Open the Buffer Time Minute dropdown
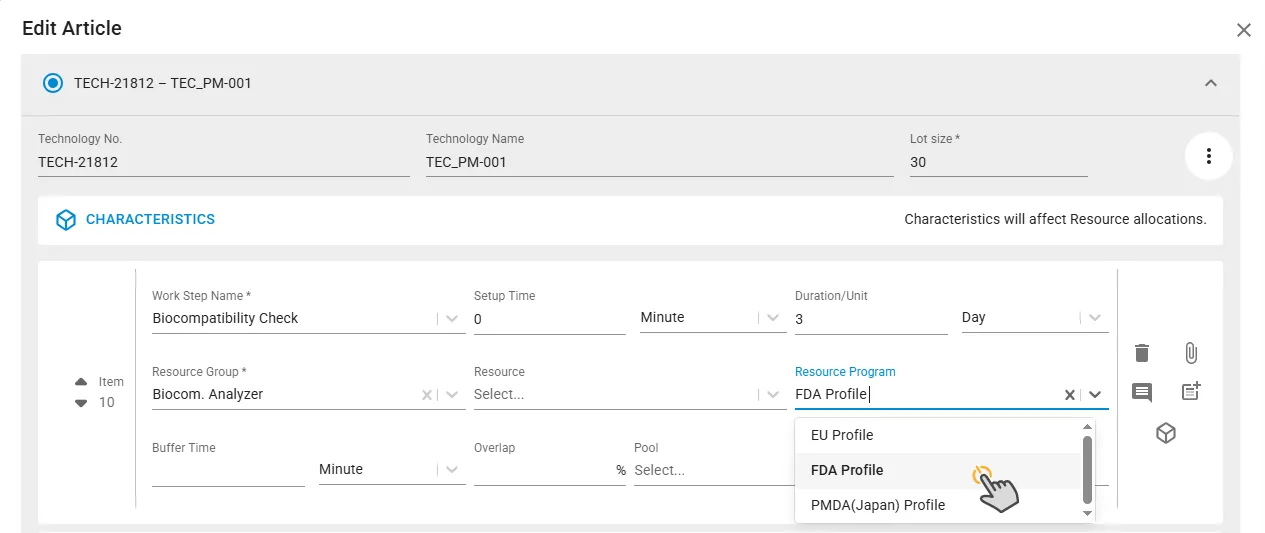 (x=452, y=469)
